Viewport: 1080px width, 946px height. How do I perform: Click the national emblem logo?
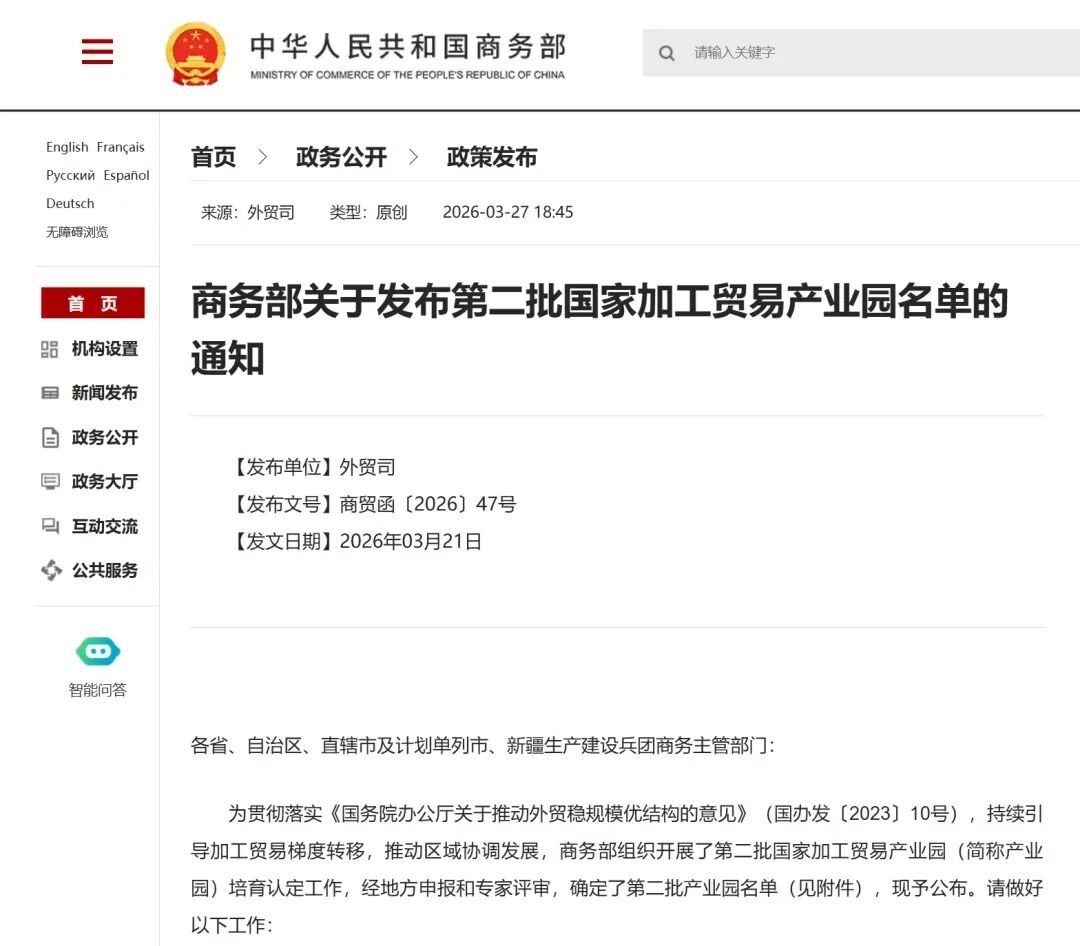pos(195,53)
